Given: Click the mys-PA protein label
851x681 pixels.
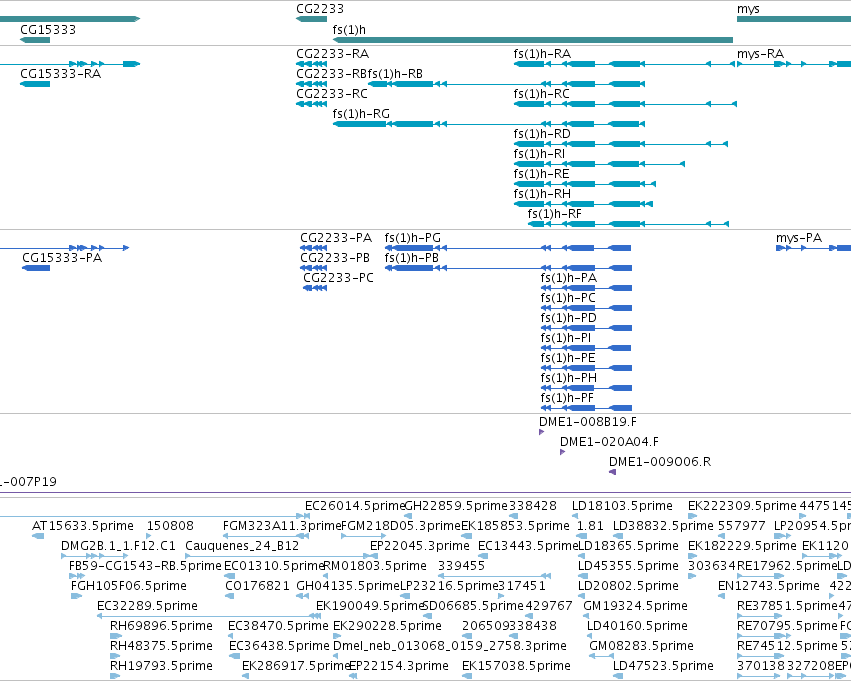Looking at the screenshot, I should click(799, 238).
